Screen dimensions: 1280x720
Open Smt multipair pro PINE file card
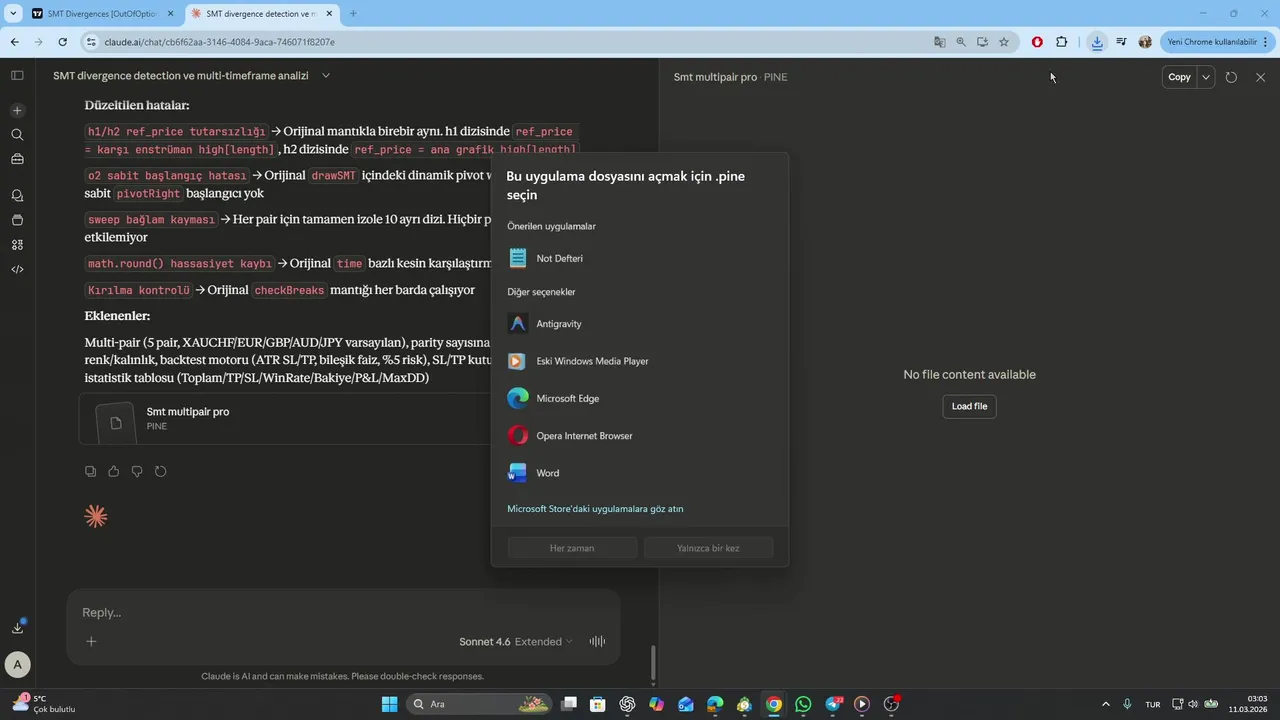coord(285,419)
